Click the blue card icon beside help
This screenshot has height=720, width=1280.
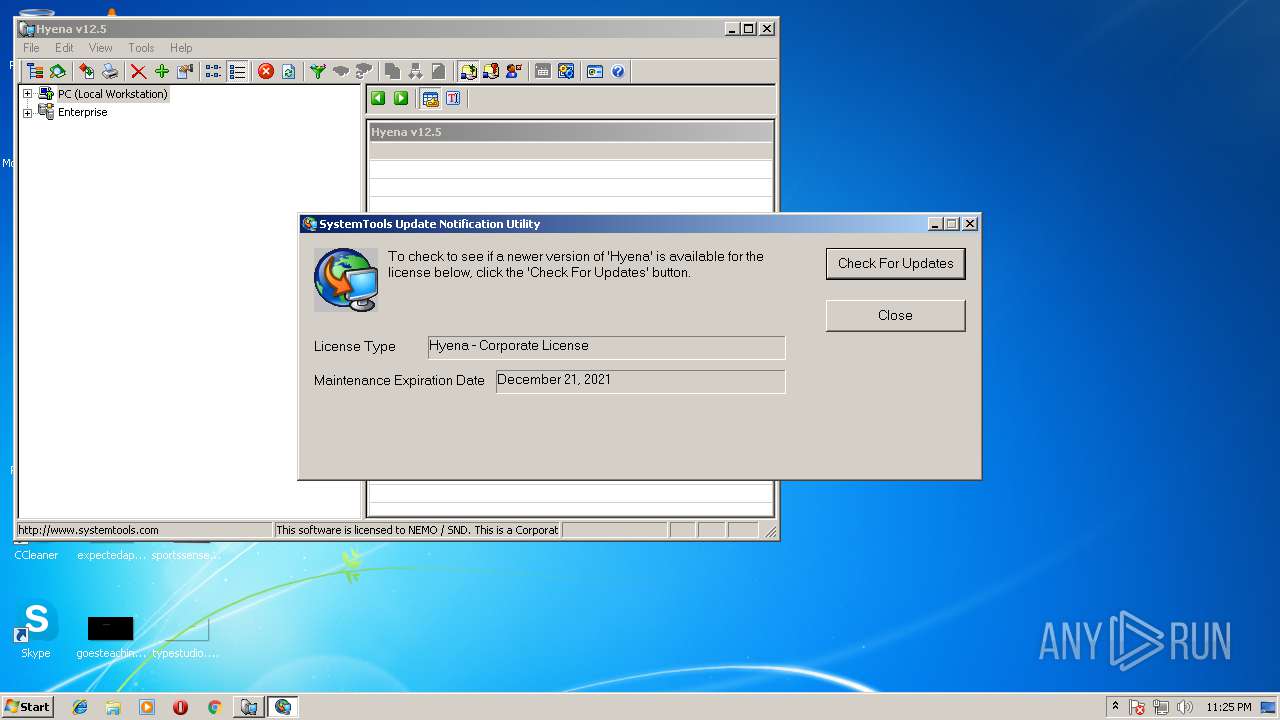pos(595,71)
